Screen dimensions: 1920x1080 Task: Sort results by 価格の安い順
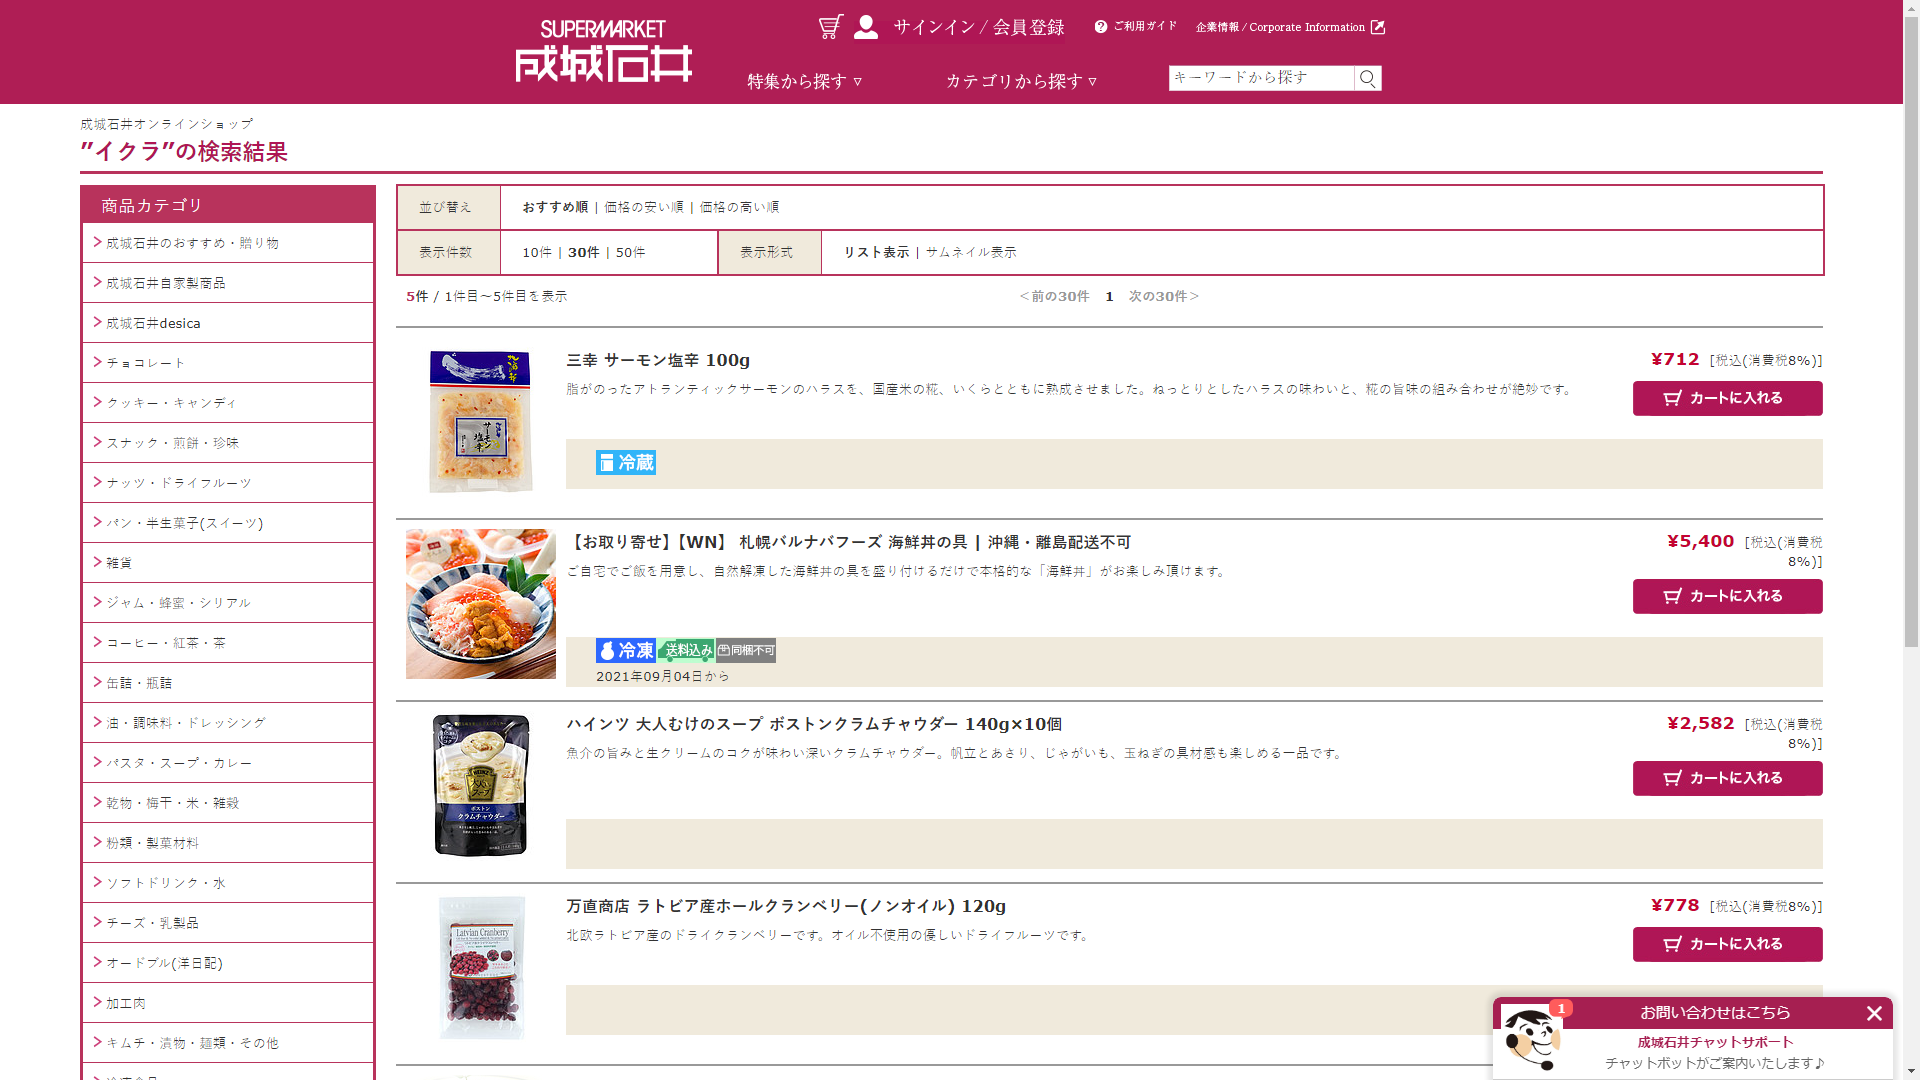[644, 207]
